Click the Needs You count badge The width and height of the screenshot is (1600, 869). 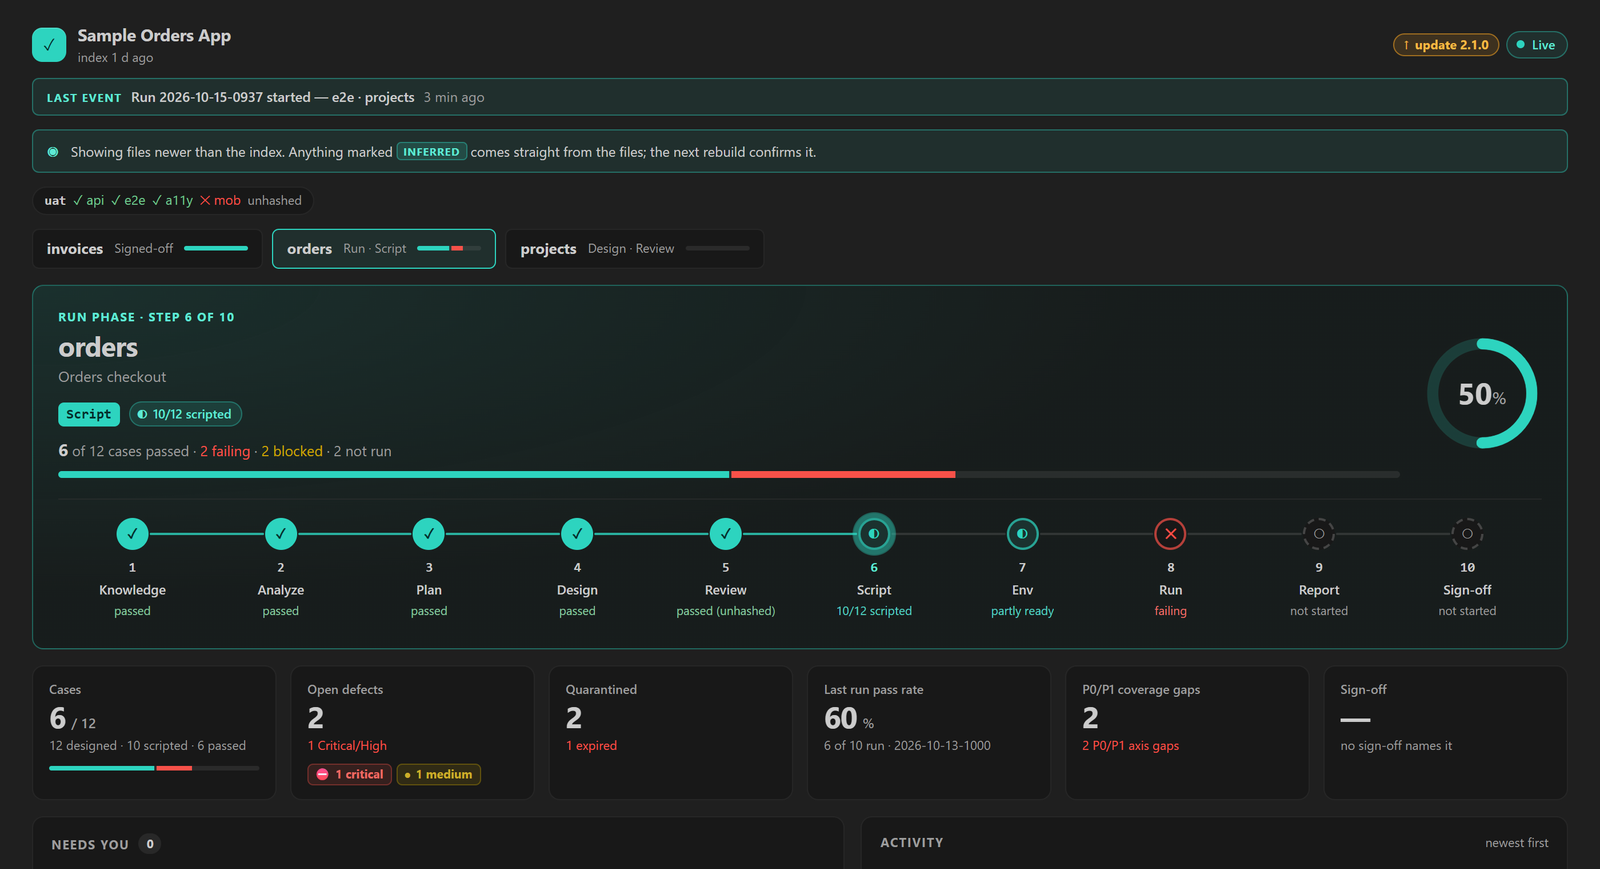tap(150, 844)
